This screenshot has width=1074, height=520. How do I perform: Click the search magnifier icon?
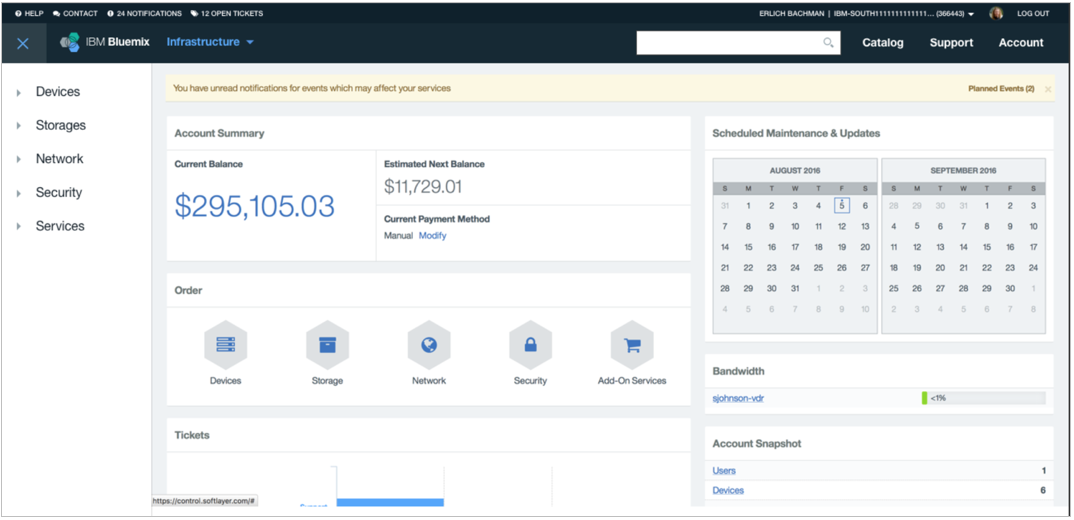pyautogui.click(x=828, y=43)
